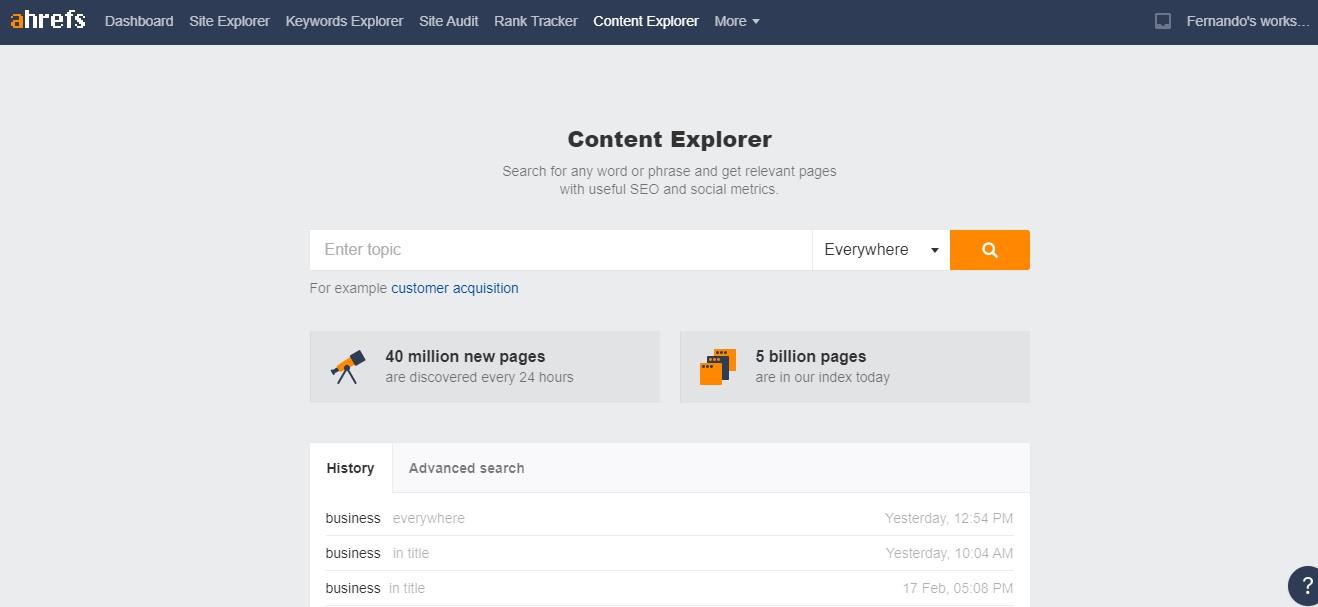Focus the Enter topic search field
Viewport: 1318px width, 607px height.
[561, 250]
